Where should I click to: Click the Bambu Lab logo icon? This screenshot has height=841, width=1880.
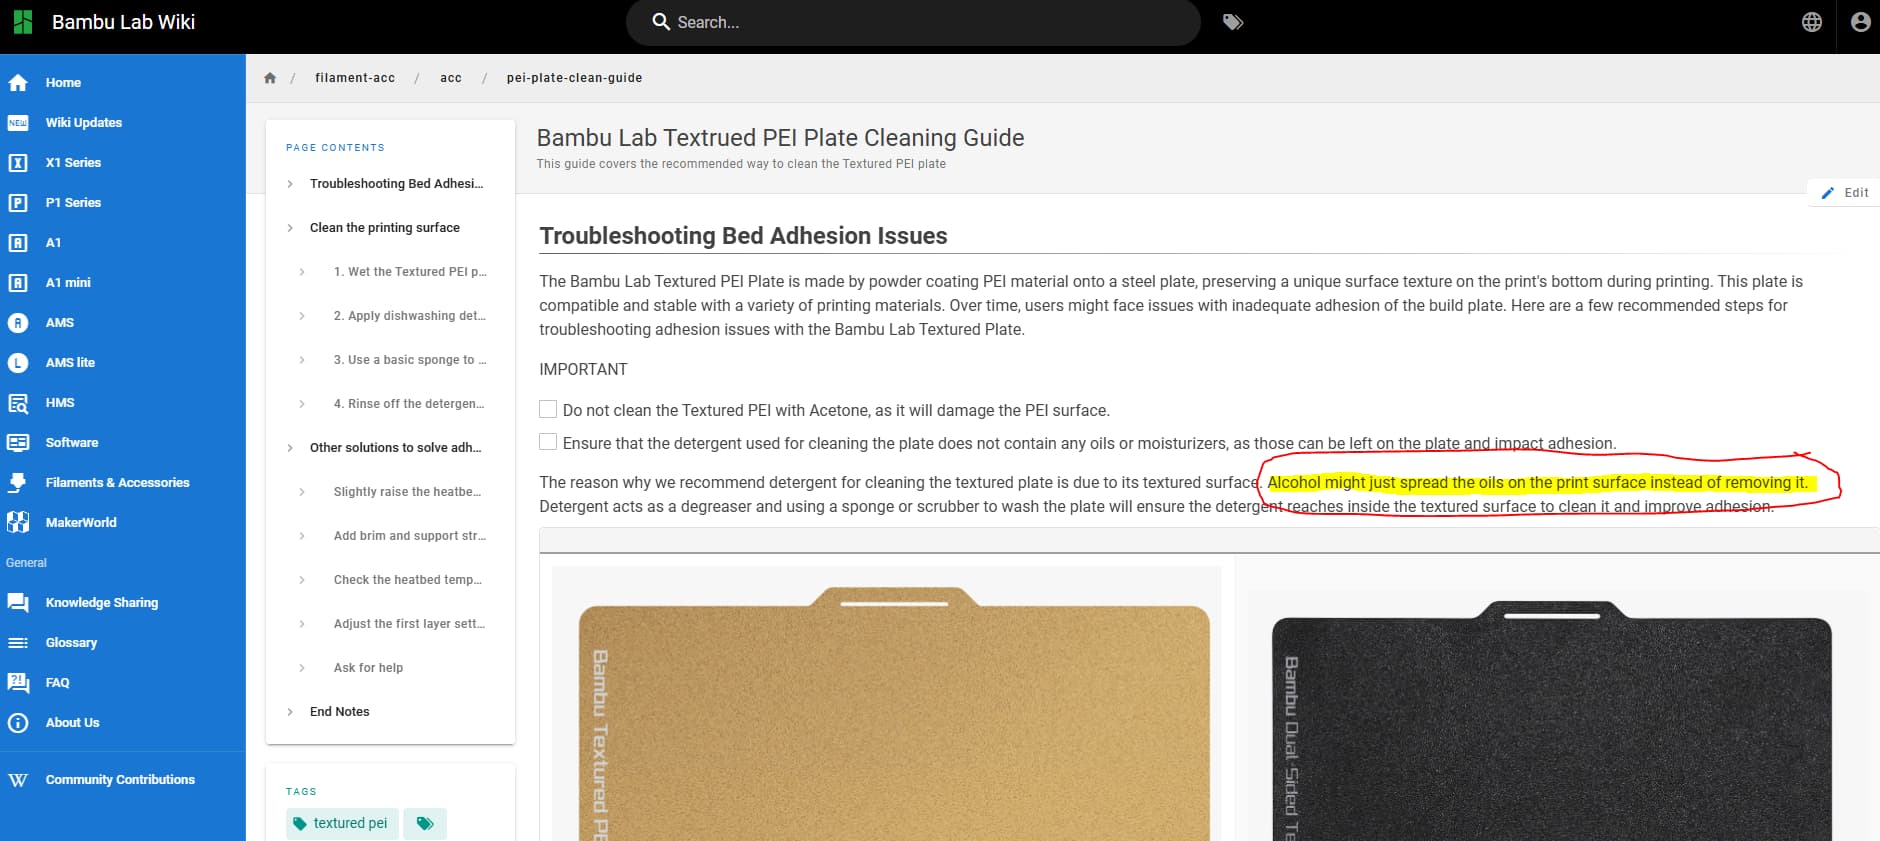coord(22,22)
